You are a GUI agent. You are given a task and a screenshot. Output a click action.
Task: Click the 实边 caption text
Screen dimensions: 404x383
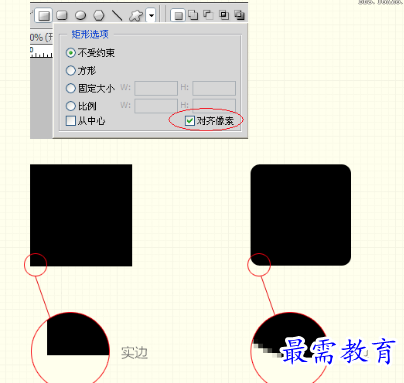click(x=134, y=353)
